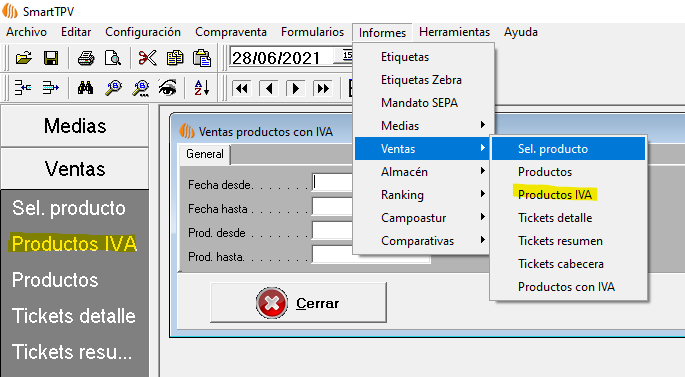Go to next record with right arrow

pos(295,89)
